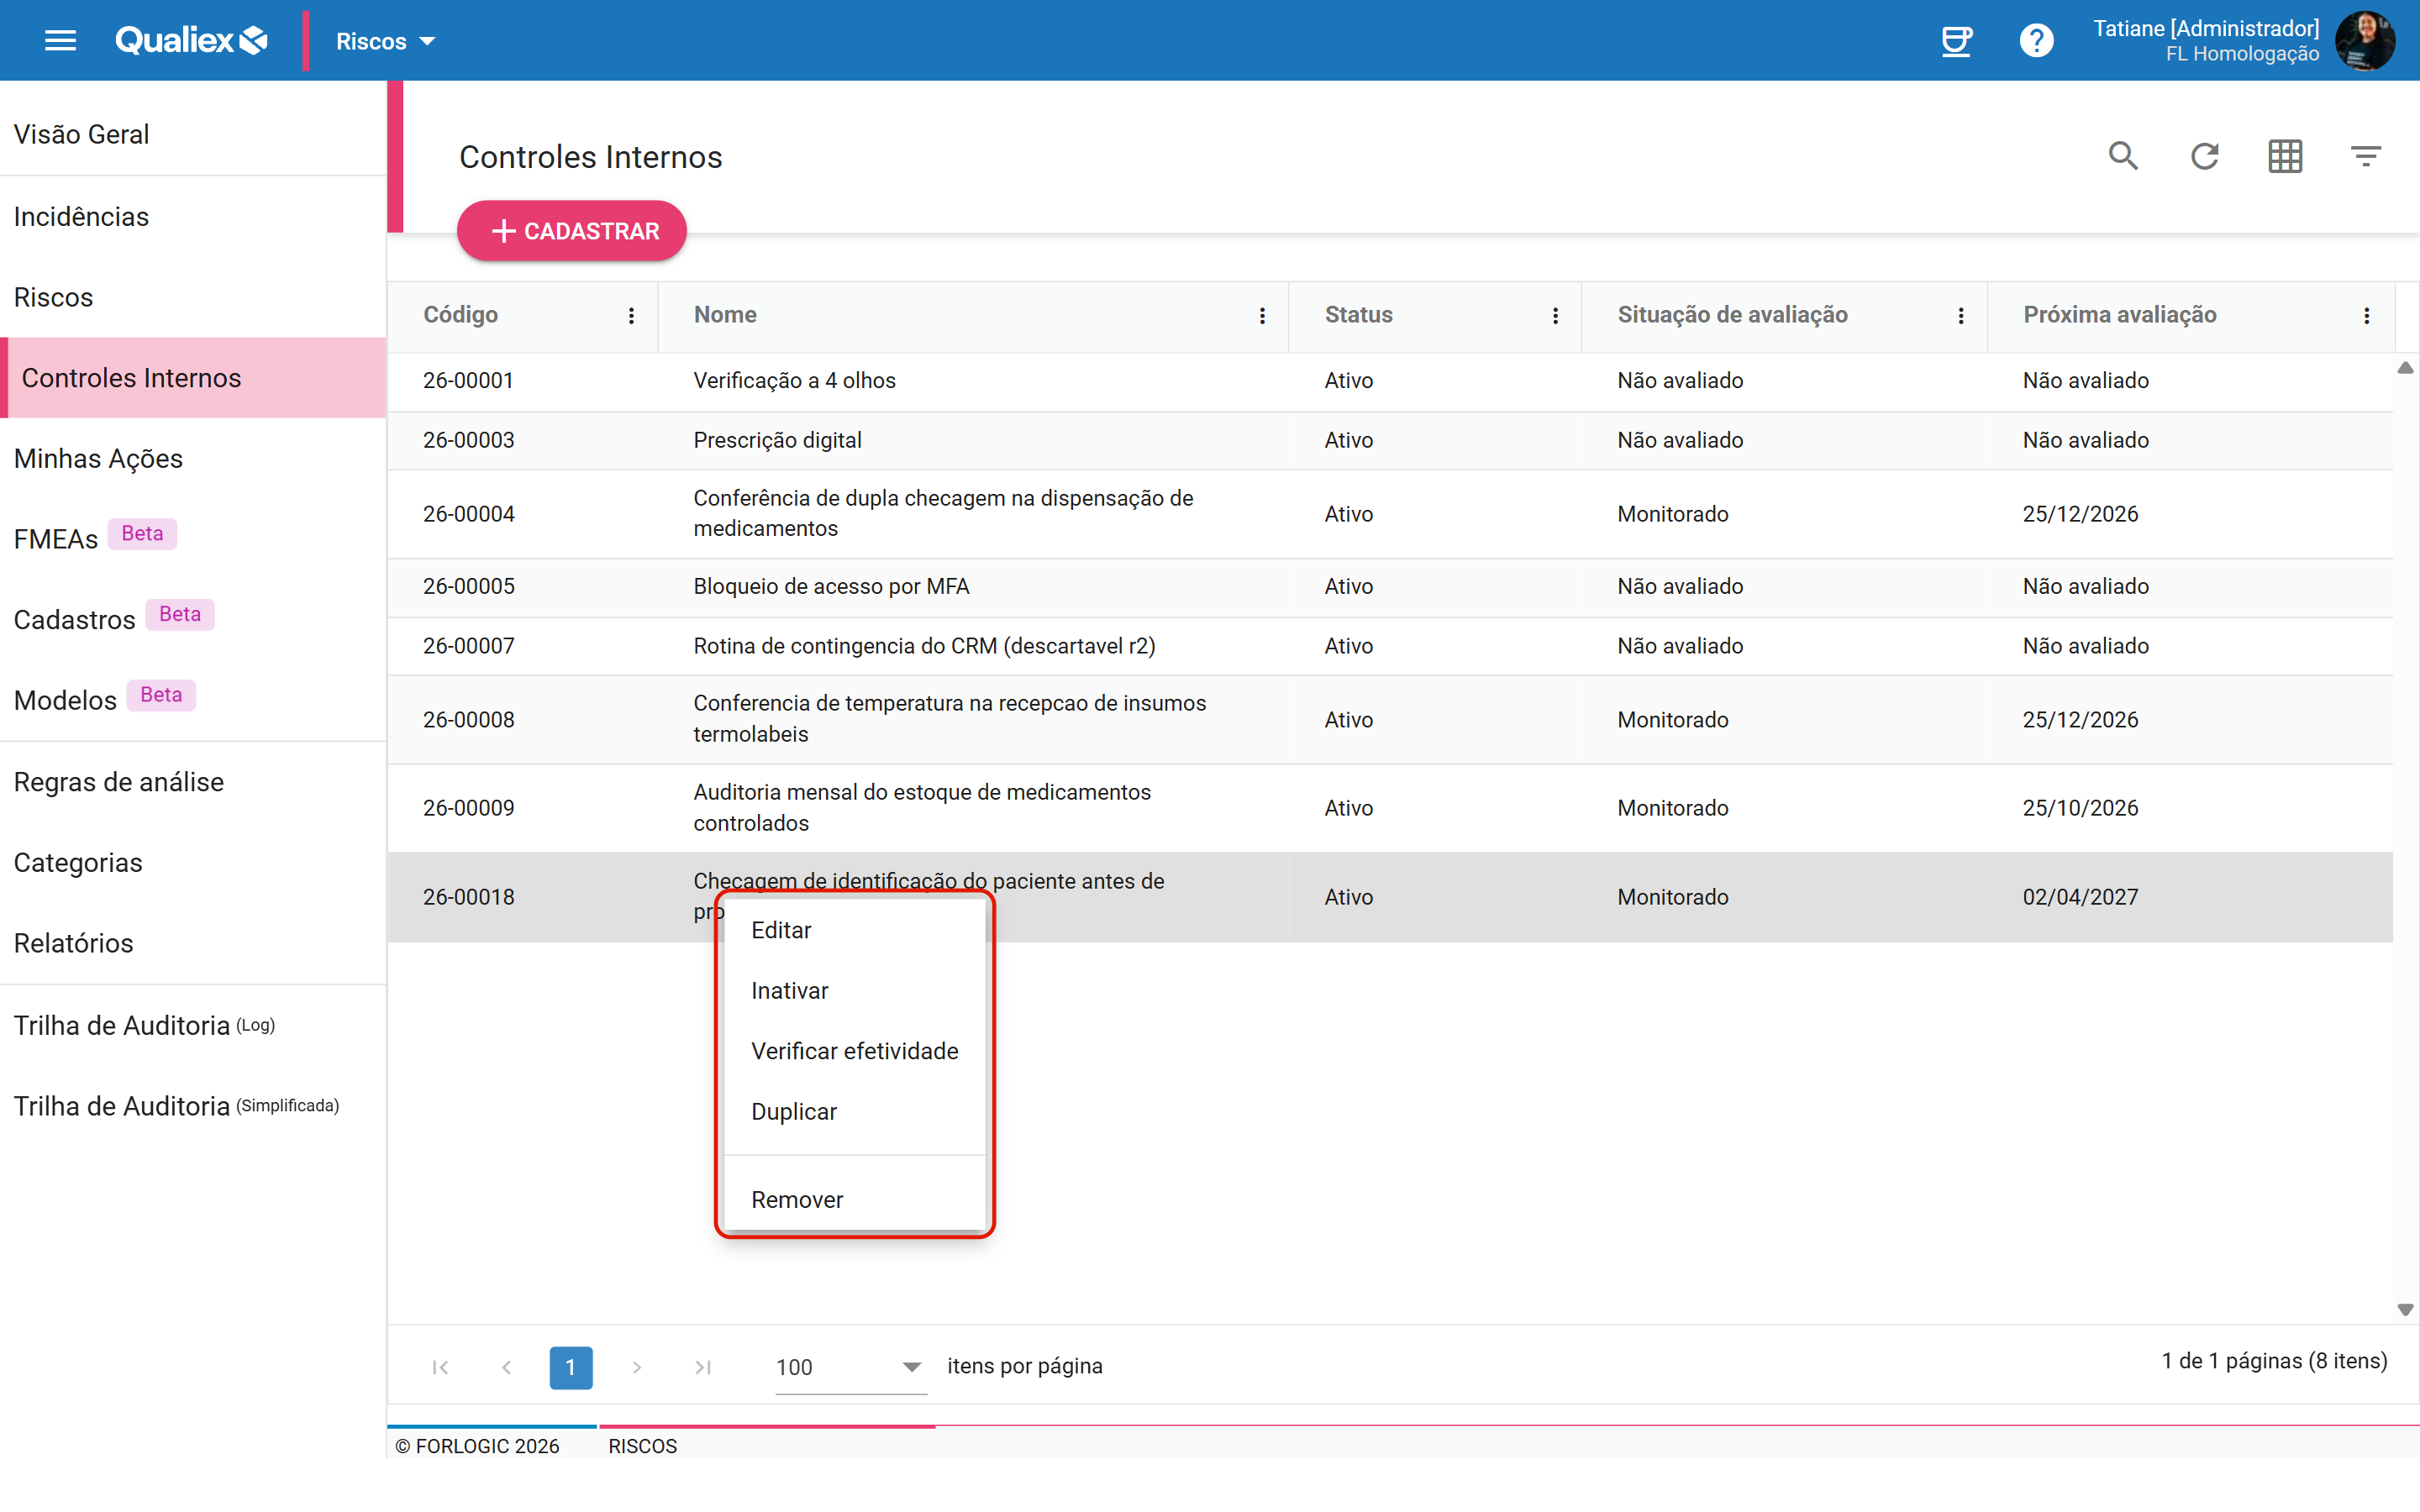Select Editar in the context menu
The image size is (2420, 1512).
click(854, 930)
